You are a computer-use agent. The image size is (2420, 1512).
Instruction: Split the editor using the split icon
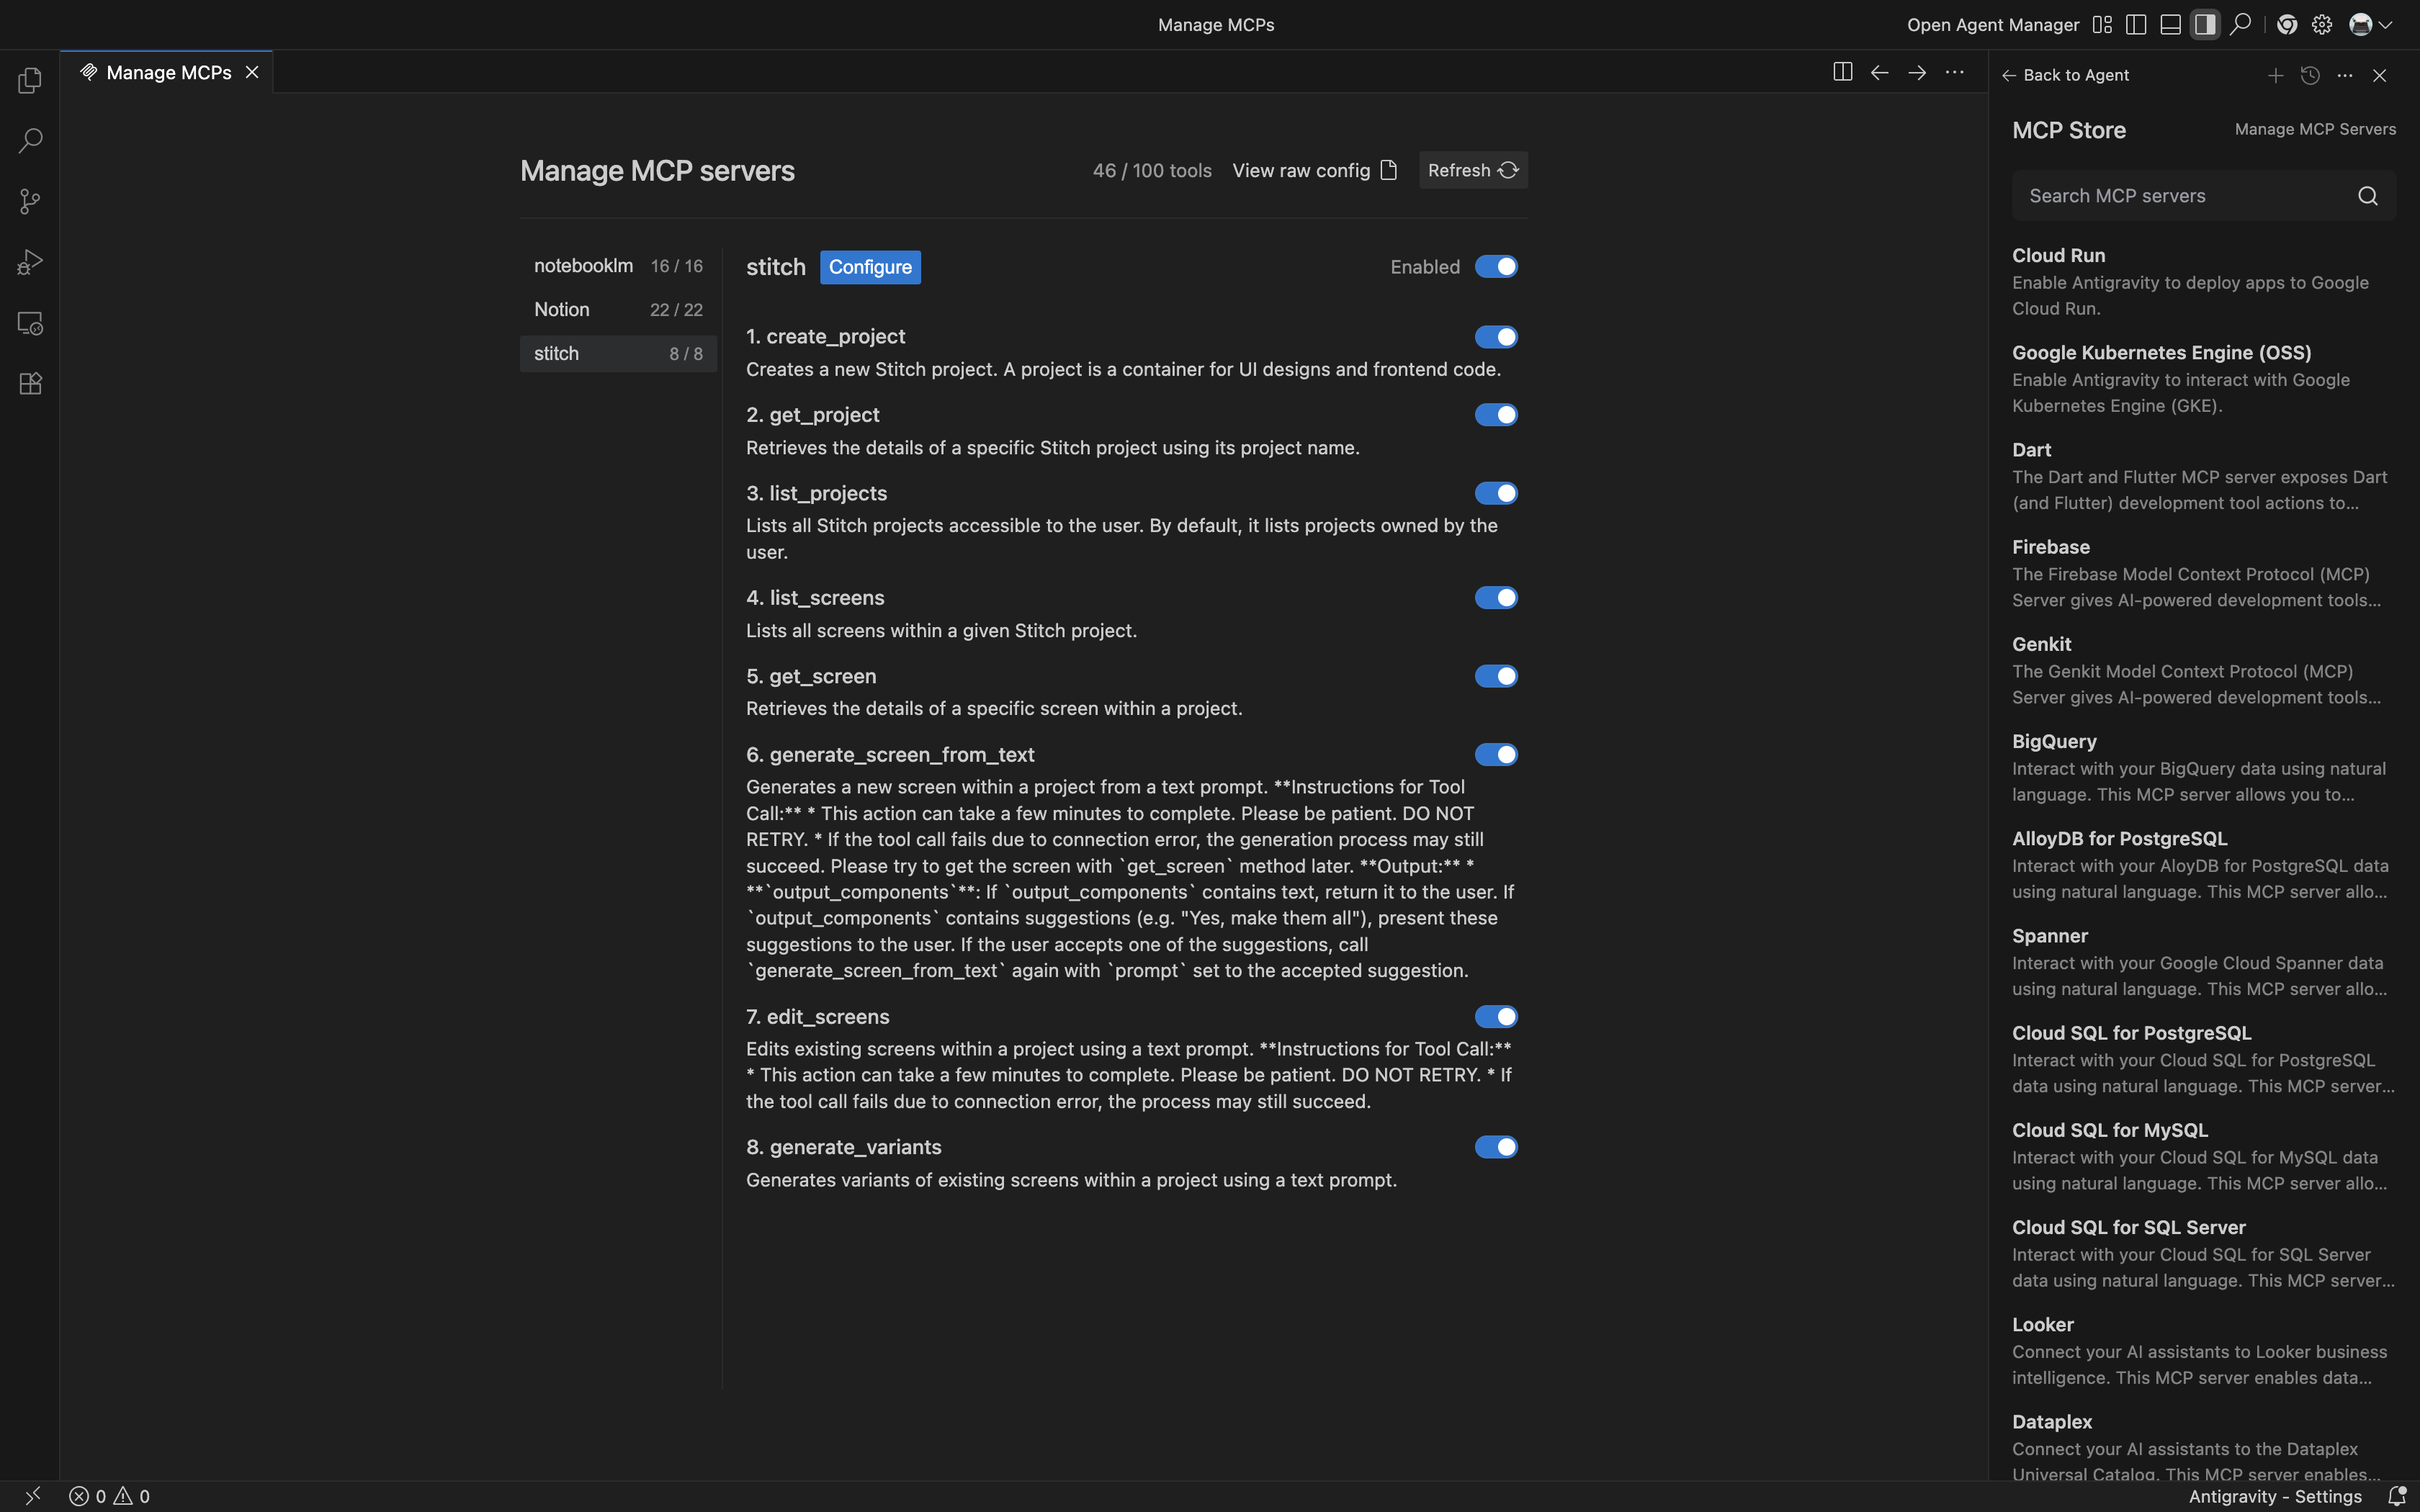tap(1842, 72)
